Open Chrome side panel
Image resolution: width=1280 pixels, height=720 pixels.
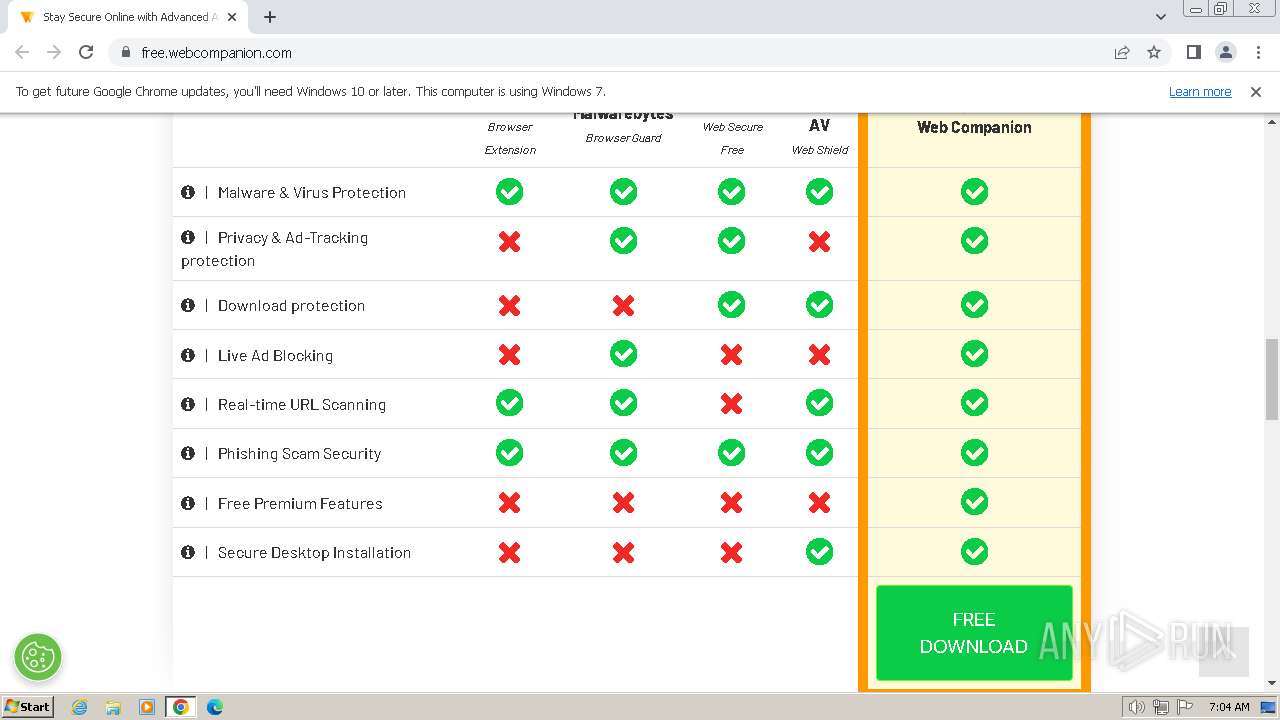pos(1193,52)
